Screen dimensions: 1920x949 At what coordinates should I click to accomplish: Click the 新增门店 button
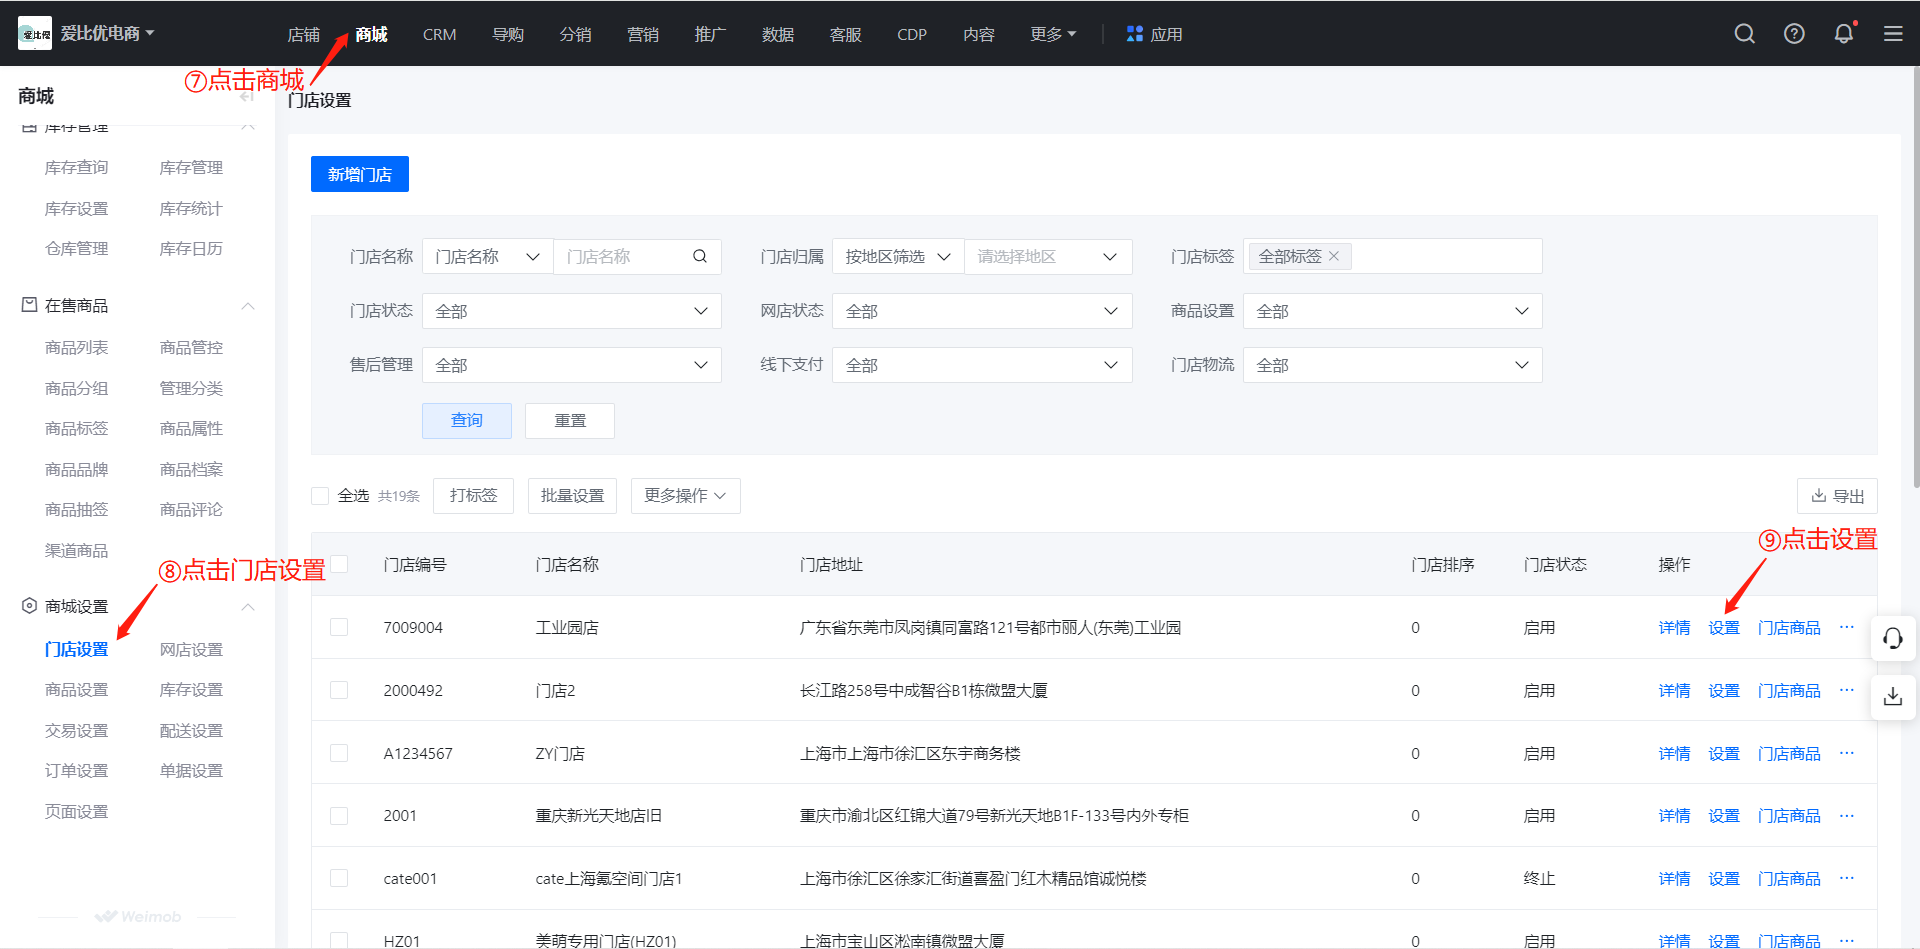coord(359,174)
